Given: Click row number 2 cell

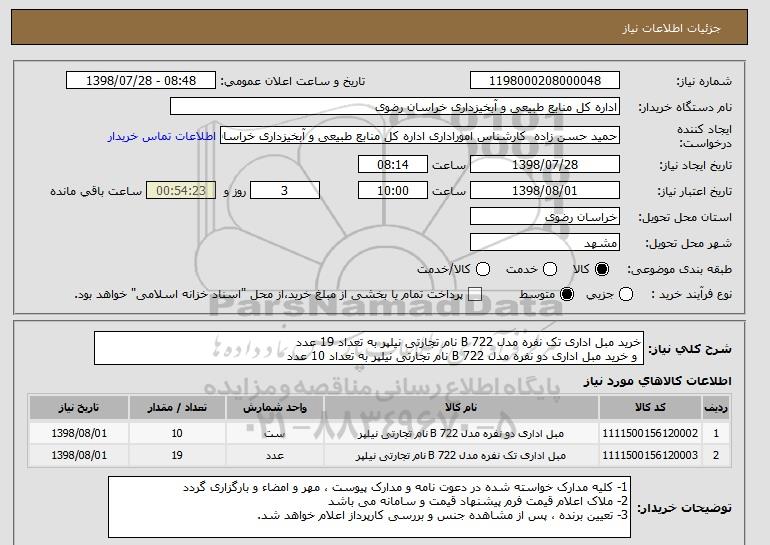Looking at the screenshot, I should 716,455.
